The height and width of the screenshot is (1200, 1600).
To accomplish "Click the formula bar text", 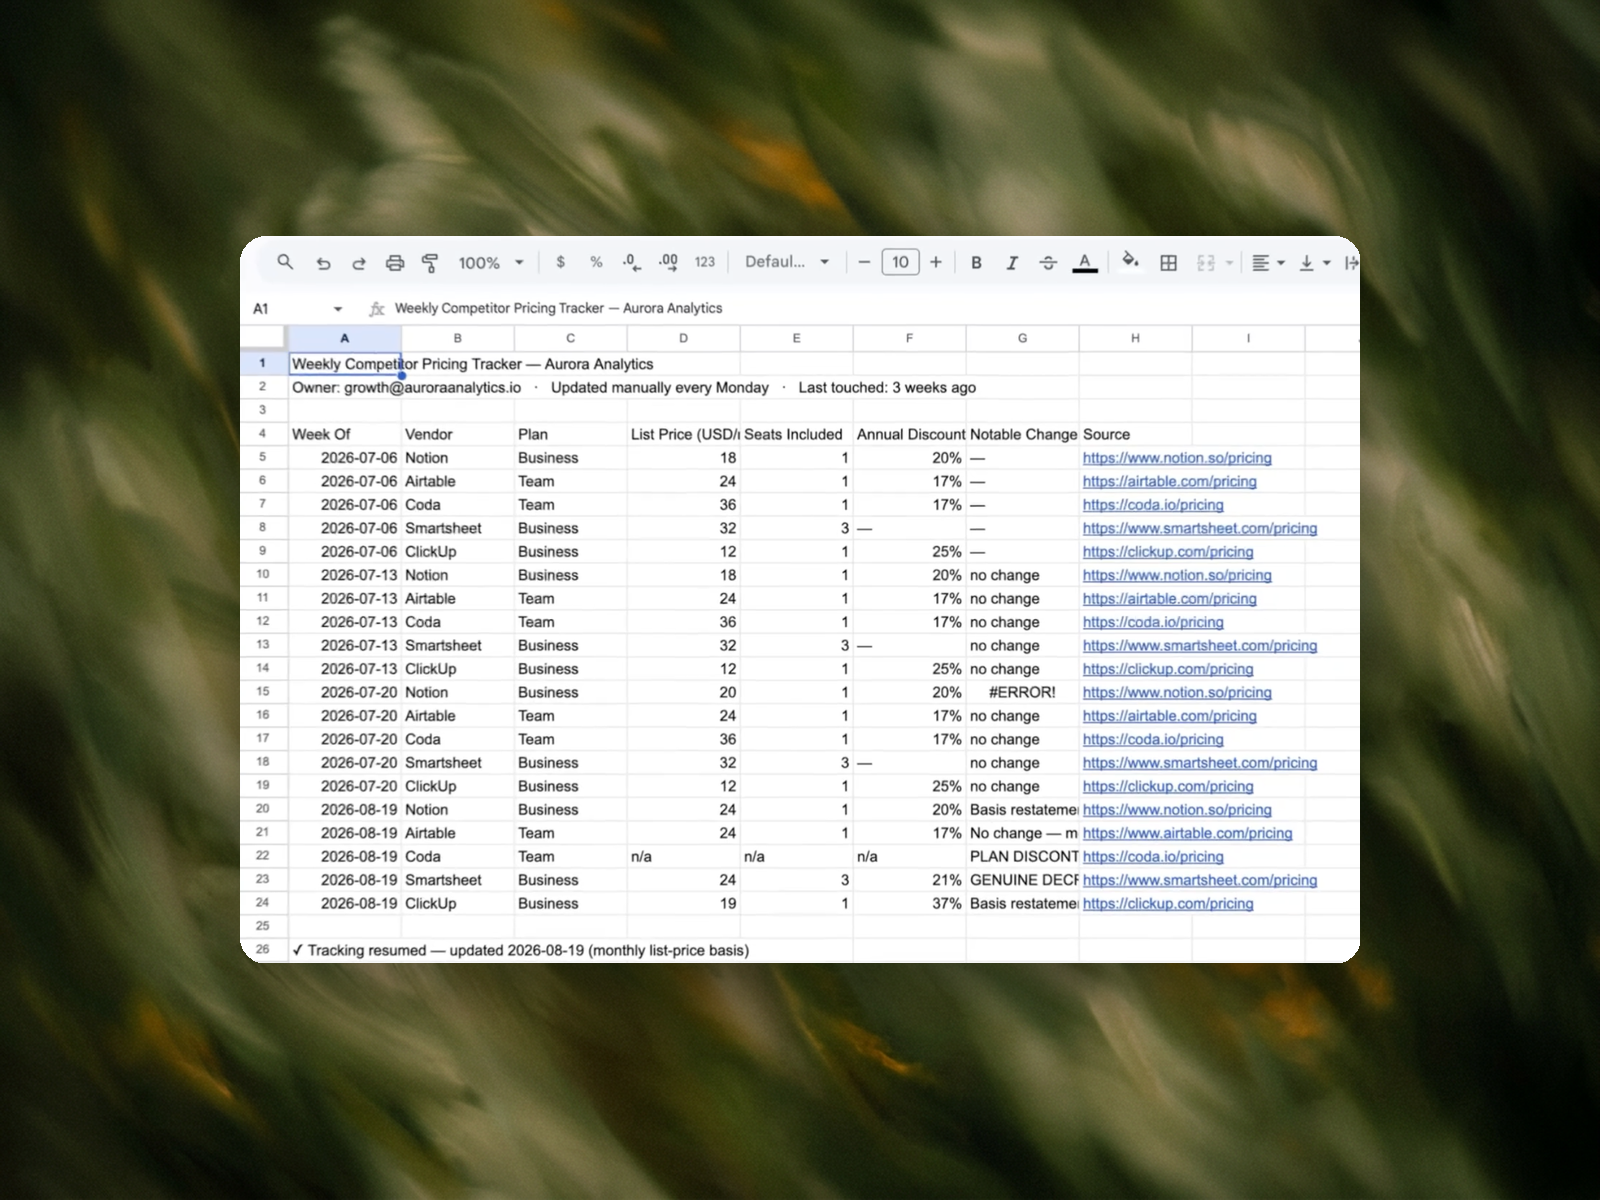I will pos(558,308).
